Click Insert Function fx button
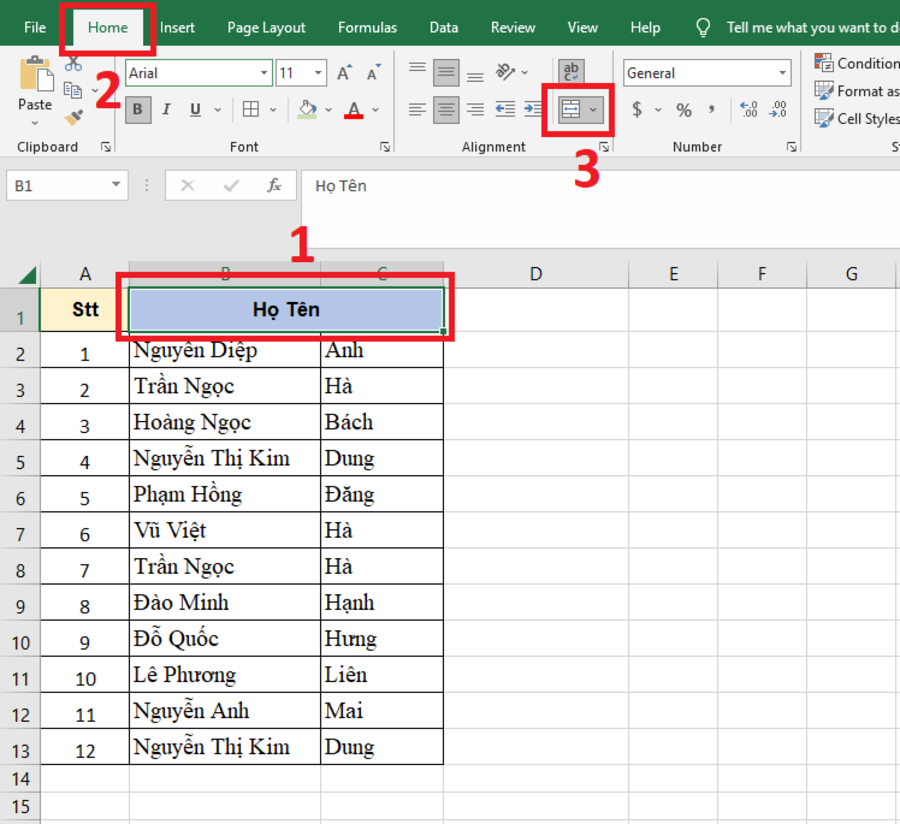This screenshot has width=900, height=824. click(x=274, y=185)
